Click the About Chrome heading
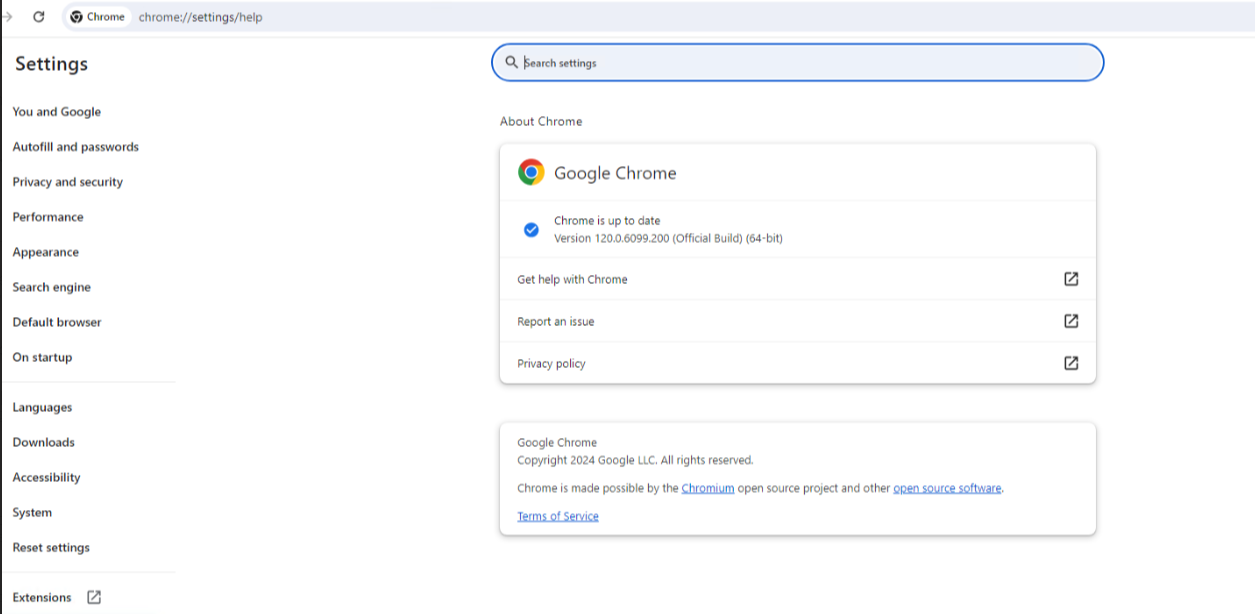 (x=541, y=121)
